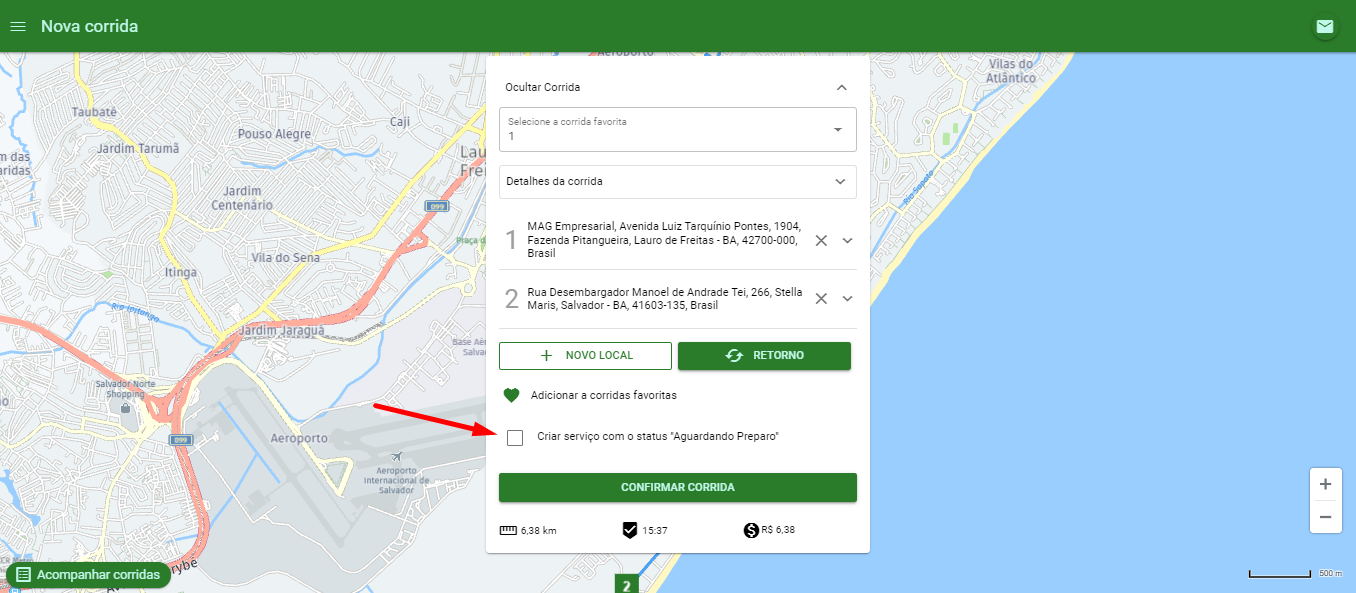The width and height of the screenshot is (1356, 593).
Task: Click the price dollar icon
Action: 751,530
